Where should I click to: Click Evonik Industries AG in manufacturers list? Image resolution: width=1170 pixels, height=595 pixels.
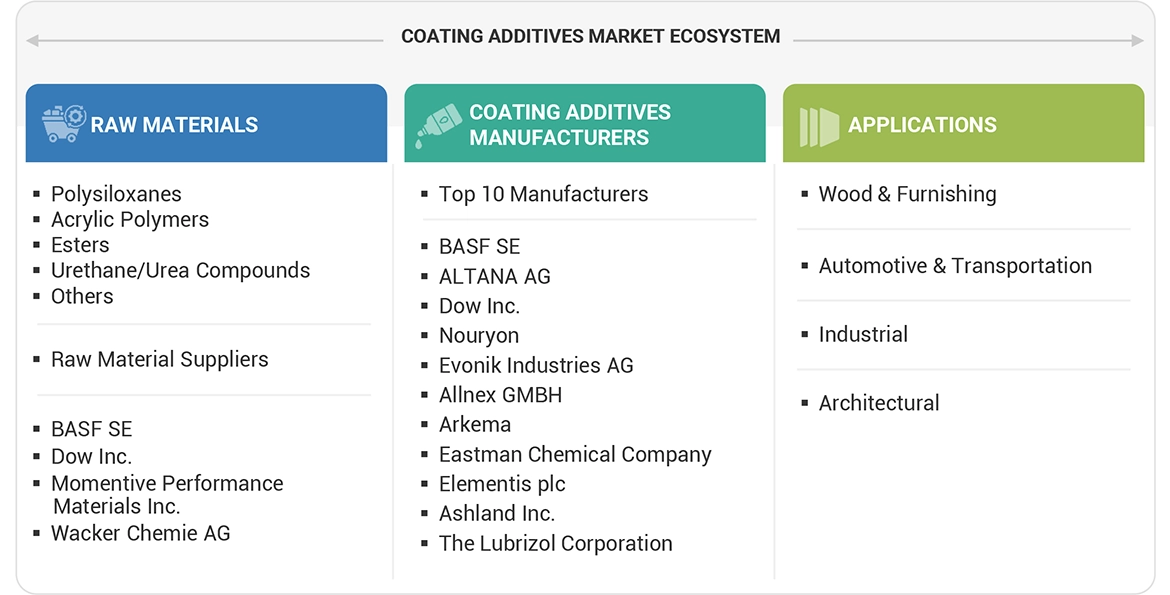(536, 366)
